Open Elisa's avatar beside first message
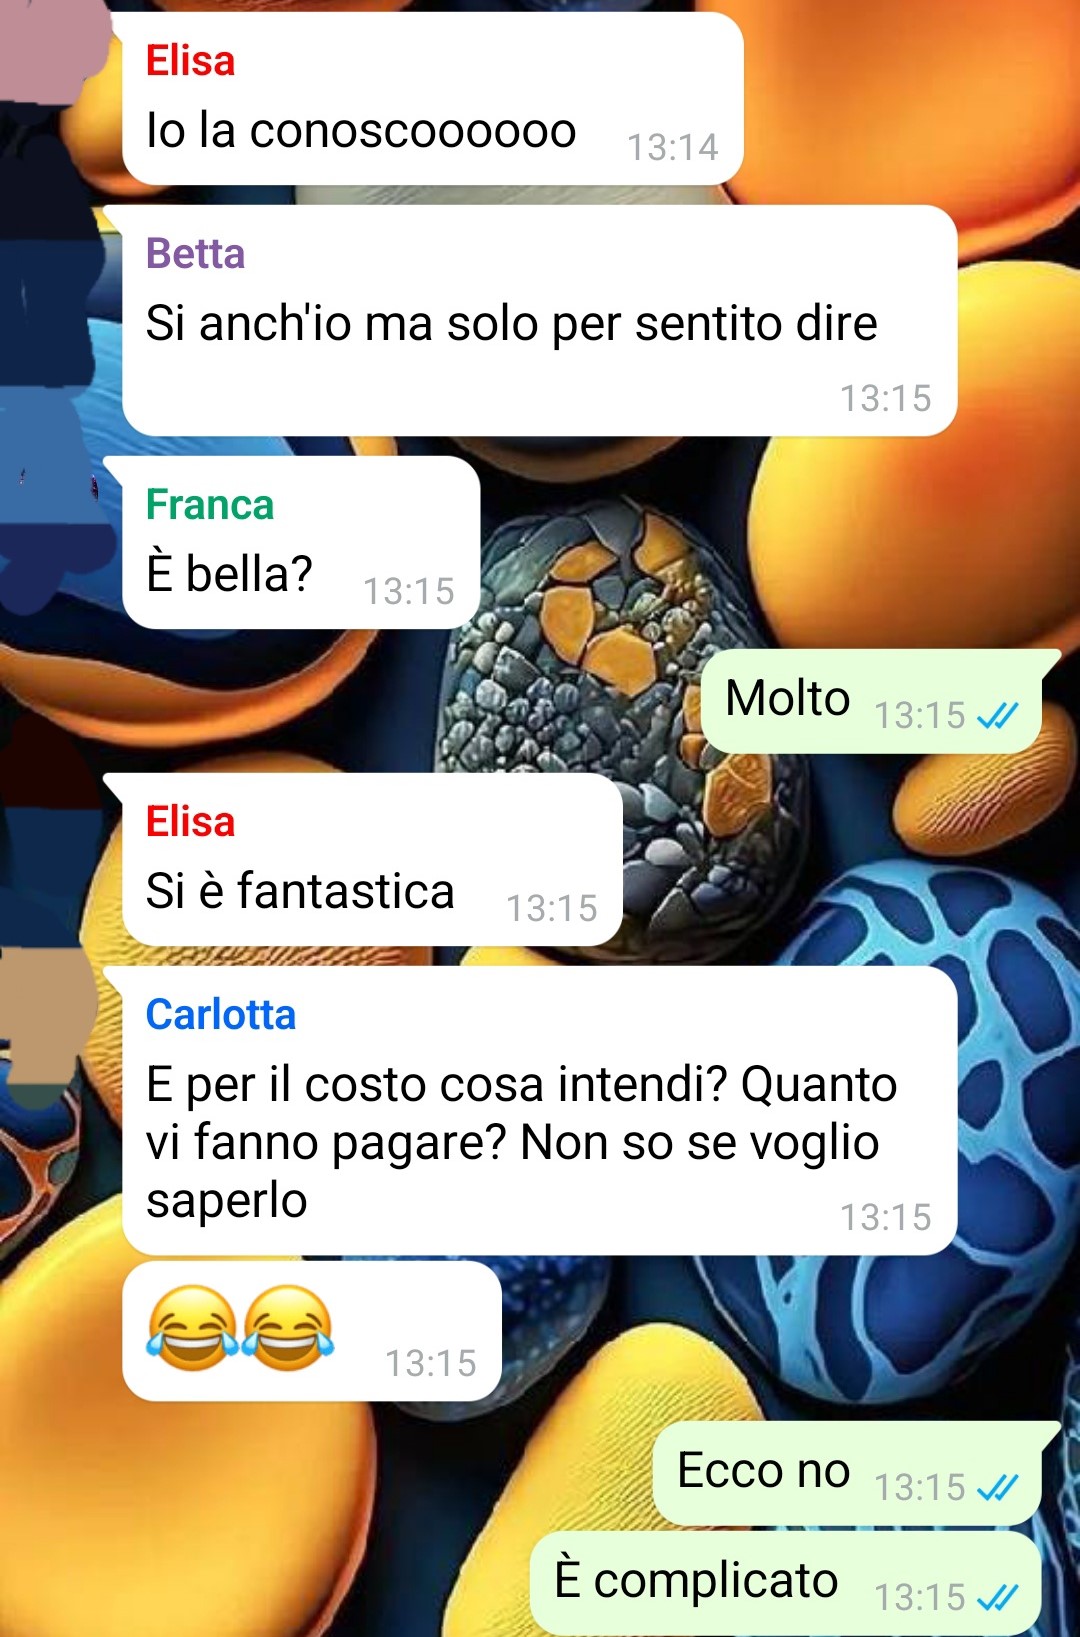This screenshot has width=1080, height=1637. click(52, 50)
